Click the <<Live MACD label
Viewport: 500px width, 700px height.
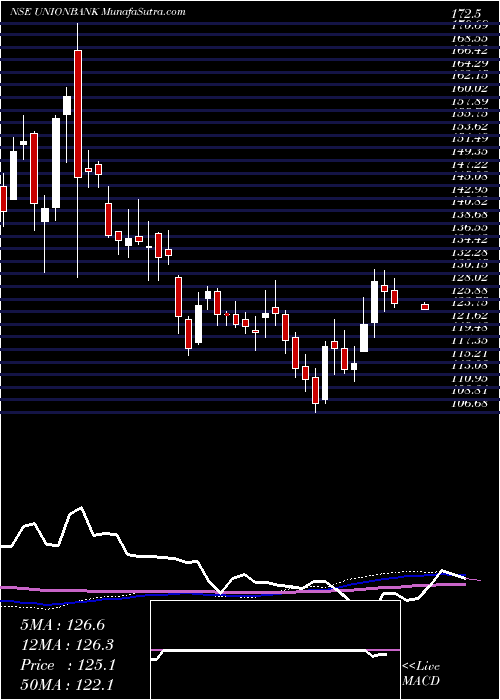click(x=421, y=673)
